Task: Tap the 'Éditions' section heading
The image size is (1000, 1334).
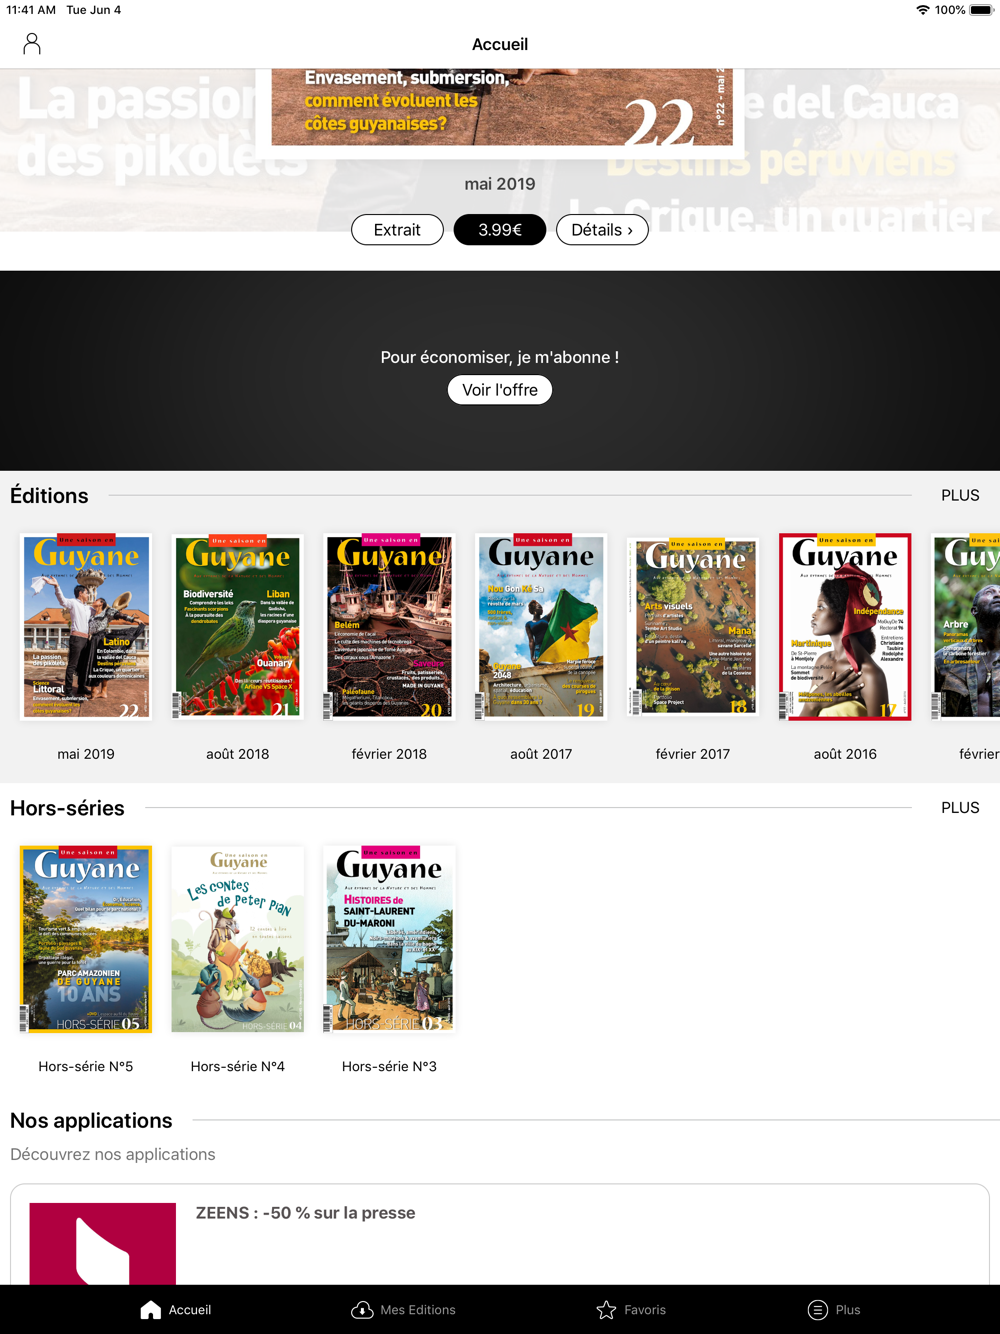Action: pos(49,496)
